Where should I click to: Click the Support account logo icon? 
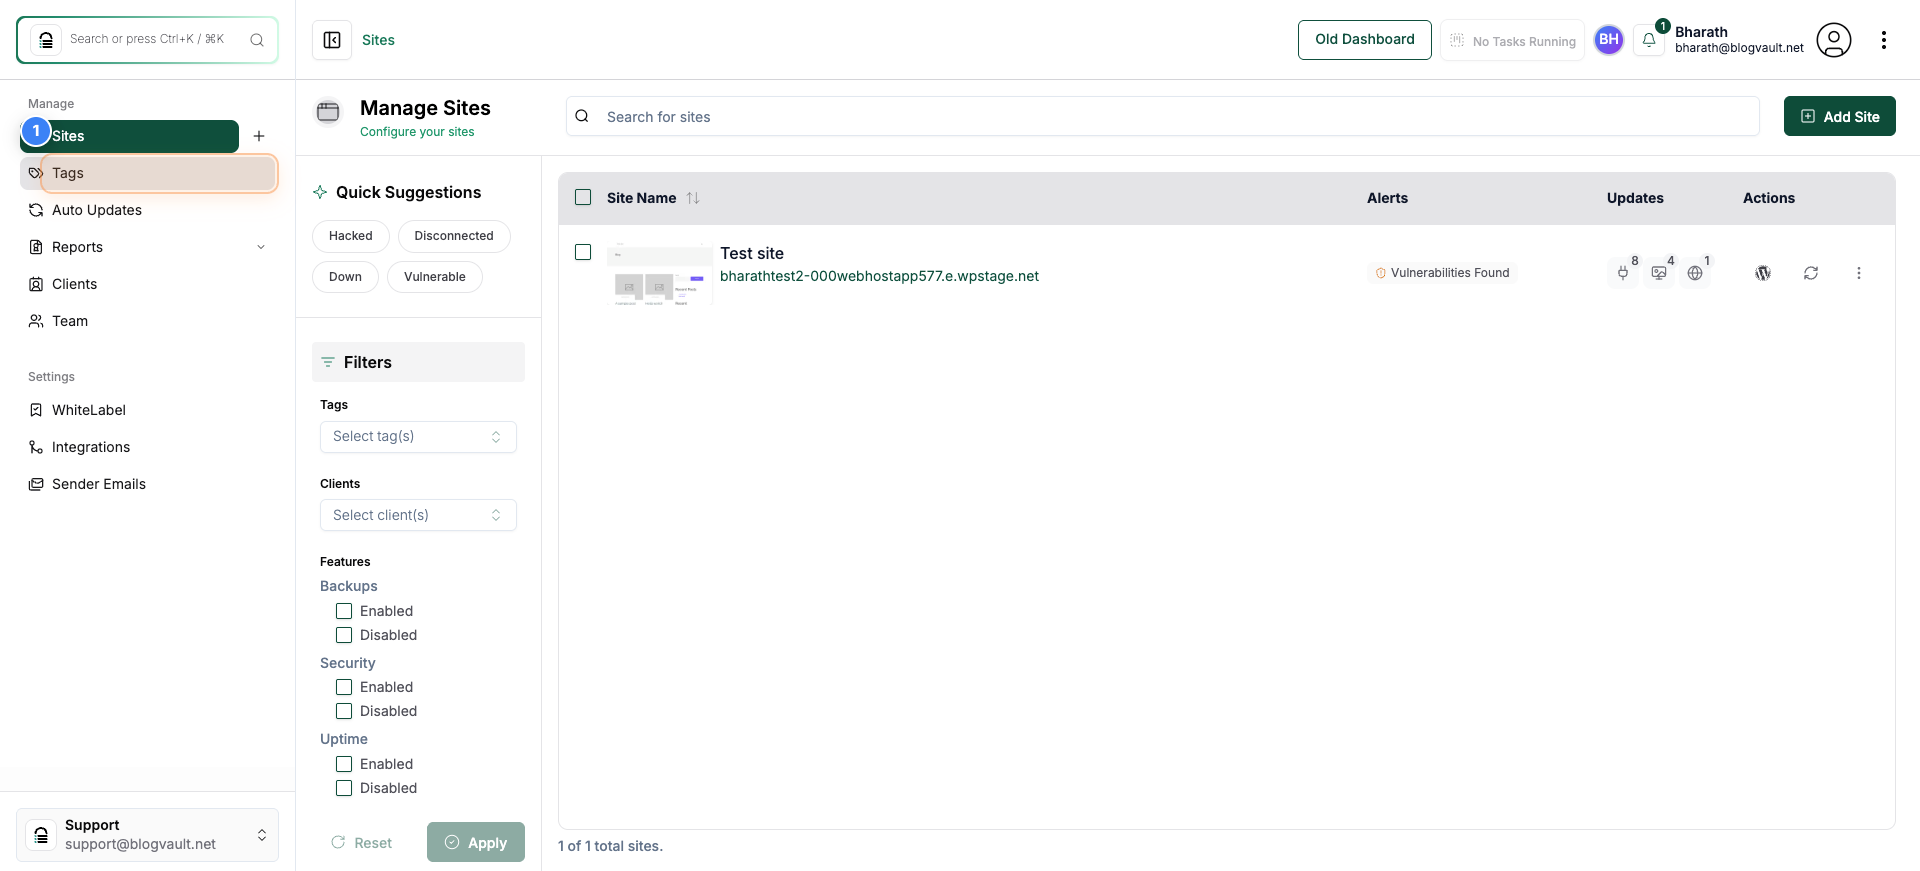(41, 835)
